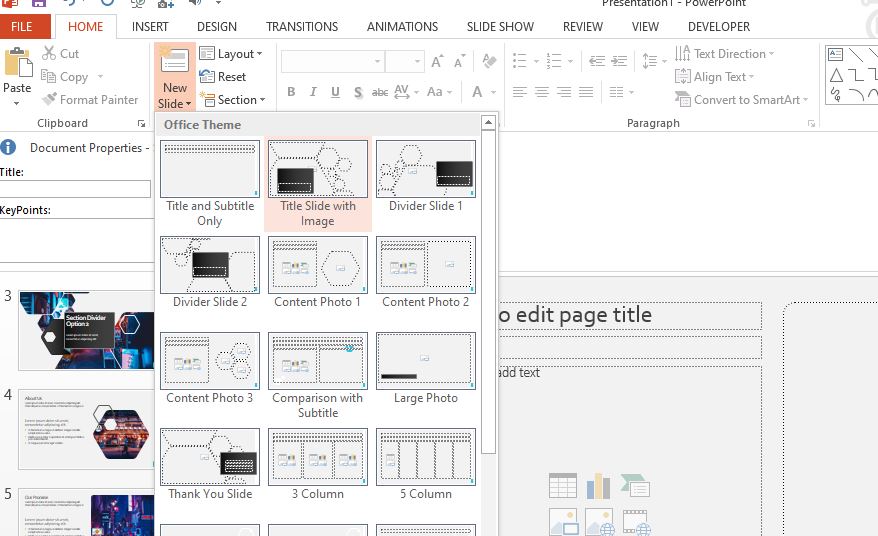Choose Large Photo layout
The width and height of the screenshot is (878, 536).
[426, 369]
